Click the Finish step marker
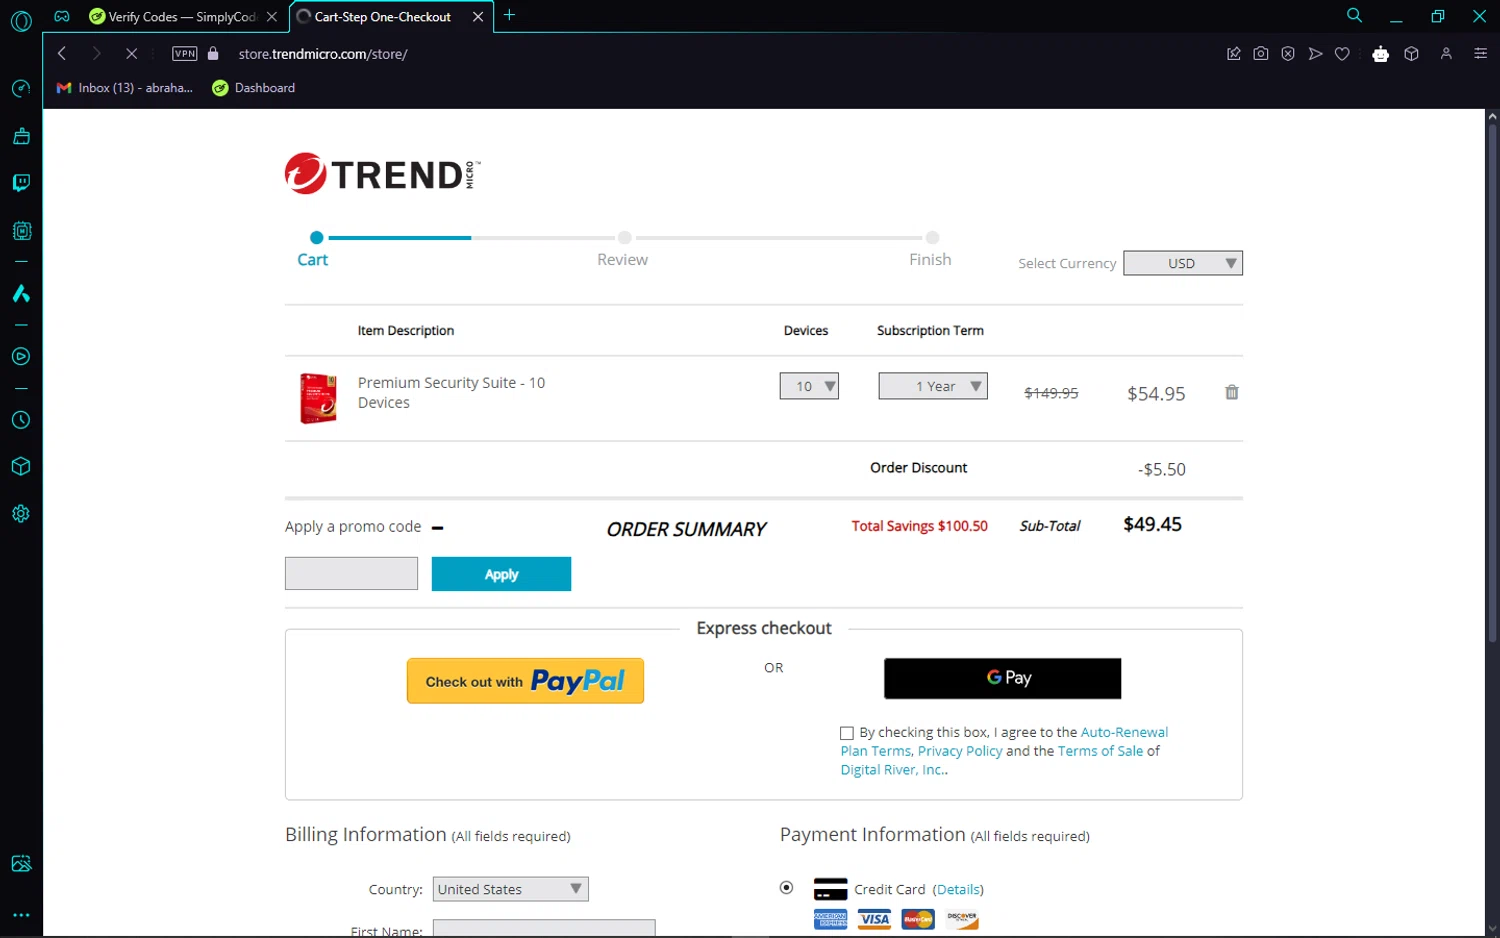The image size is (1500, 938). coord(932,238)
